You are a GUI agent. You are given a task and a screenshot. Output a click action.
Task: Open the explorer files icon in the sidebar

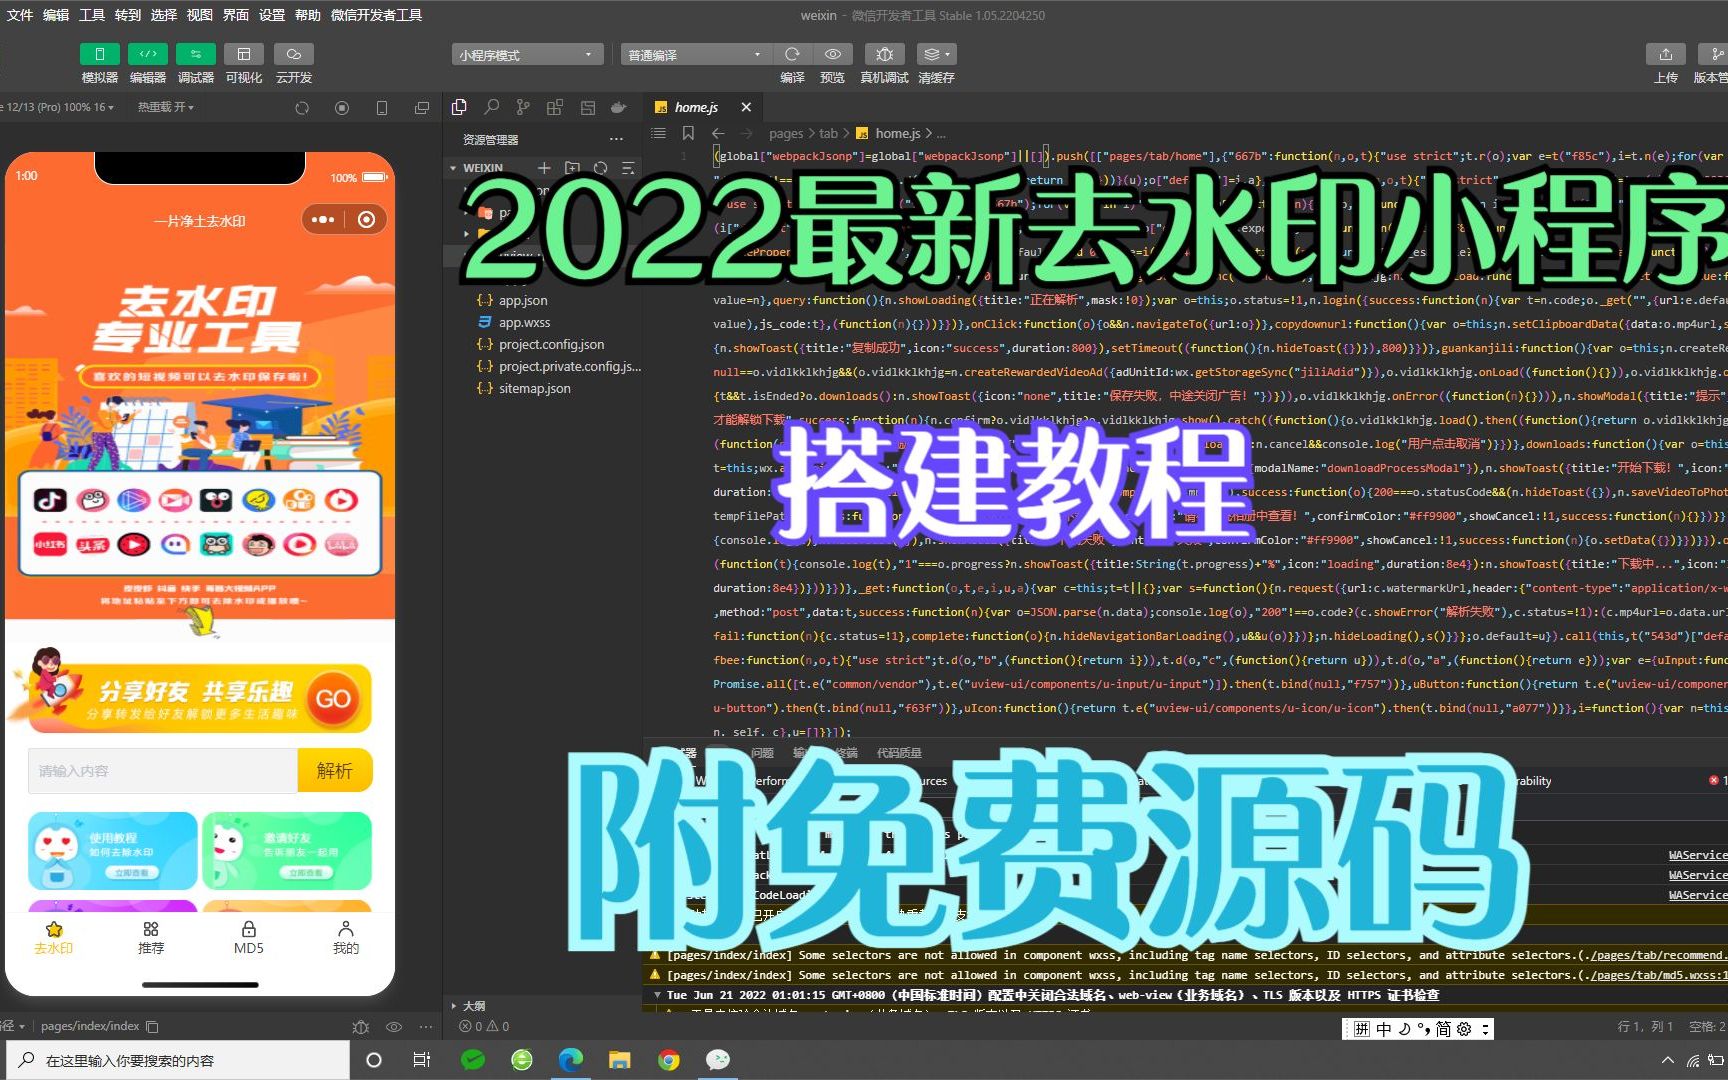pyautogui.click(x=459, y=107)
